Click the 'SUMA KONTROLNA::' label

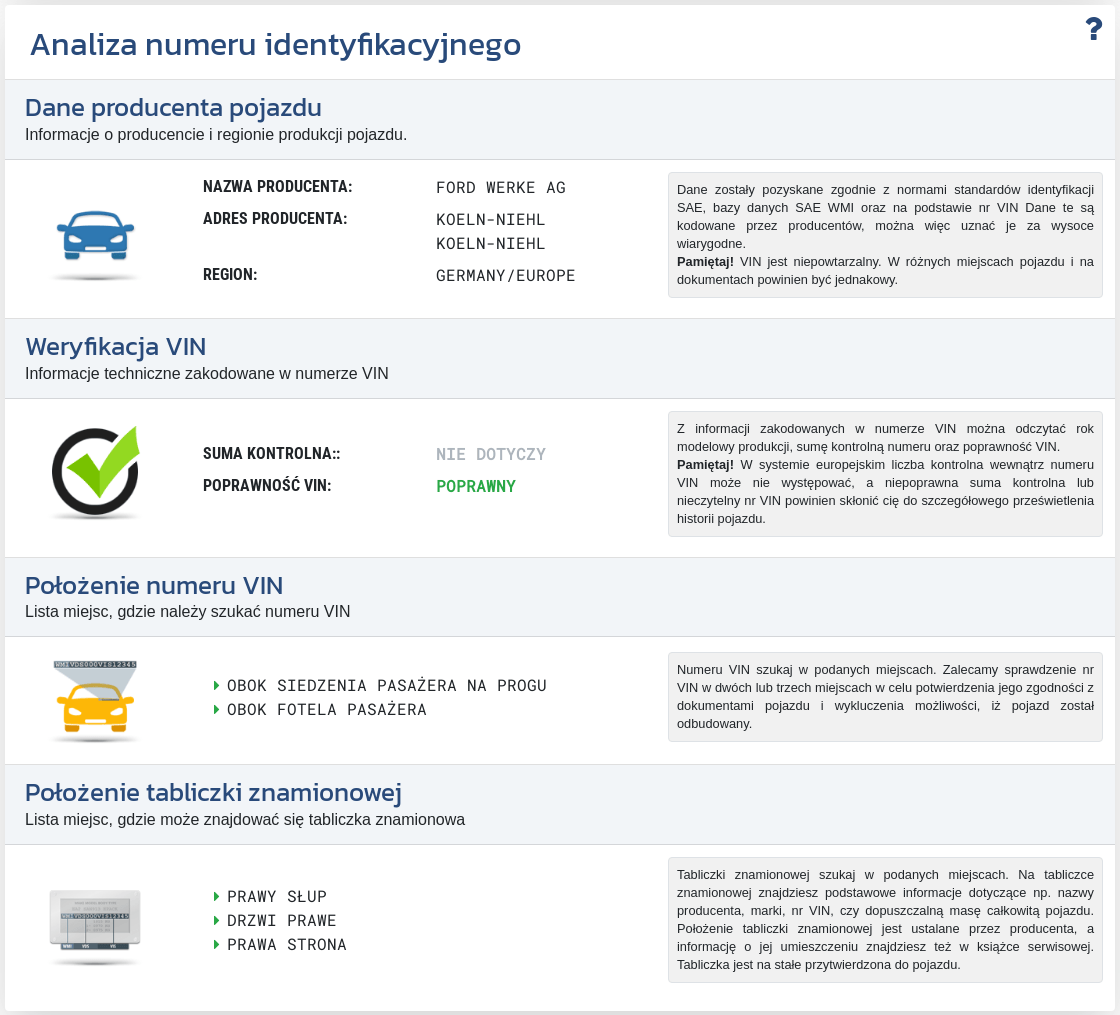click(x=271, y=454)
